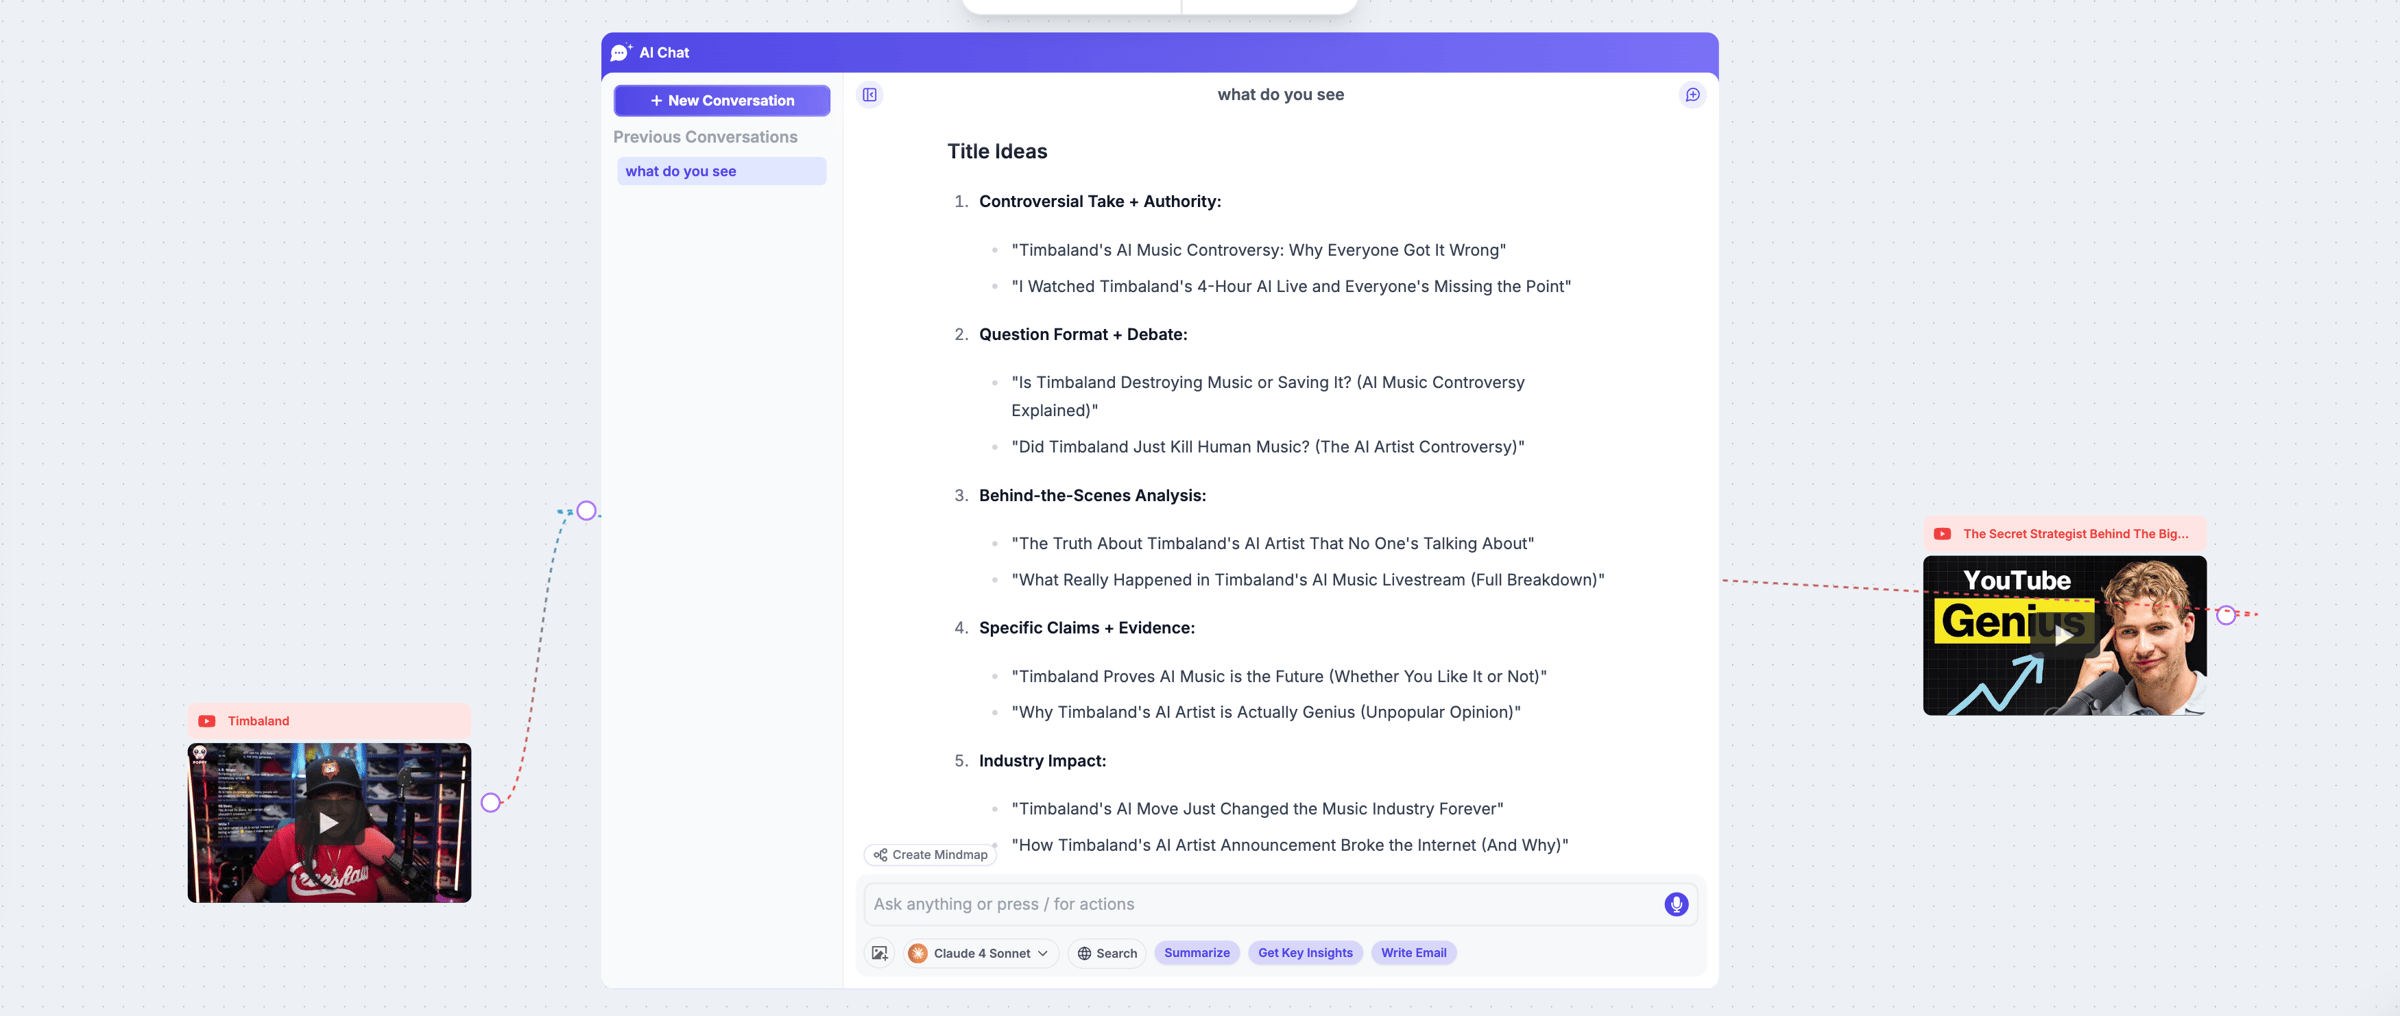
Task: Click the 'Title Ideas' heading
Action: tap(997, 151)
